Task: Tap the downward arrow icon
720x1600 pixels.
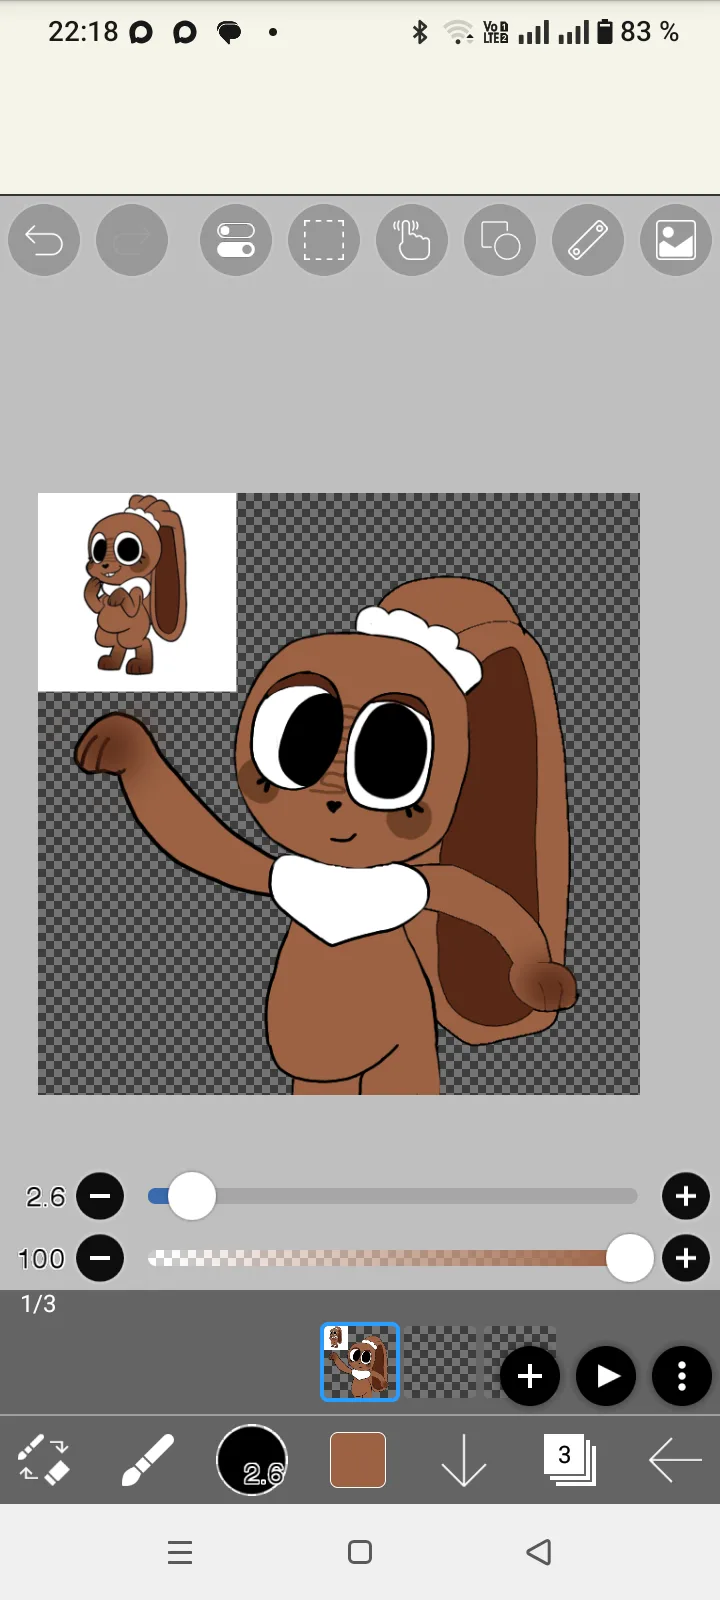Action: (x=464, y=1460)
